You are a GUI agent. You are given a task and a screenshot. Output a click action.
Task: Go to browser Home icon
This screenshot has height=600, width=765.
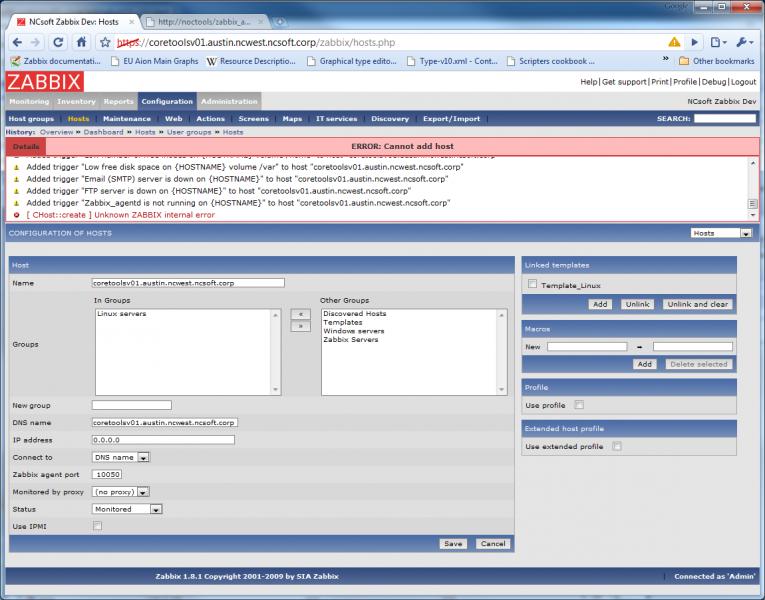[x=81, y=42]
